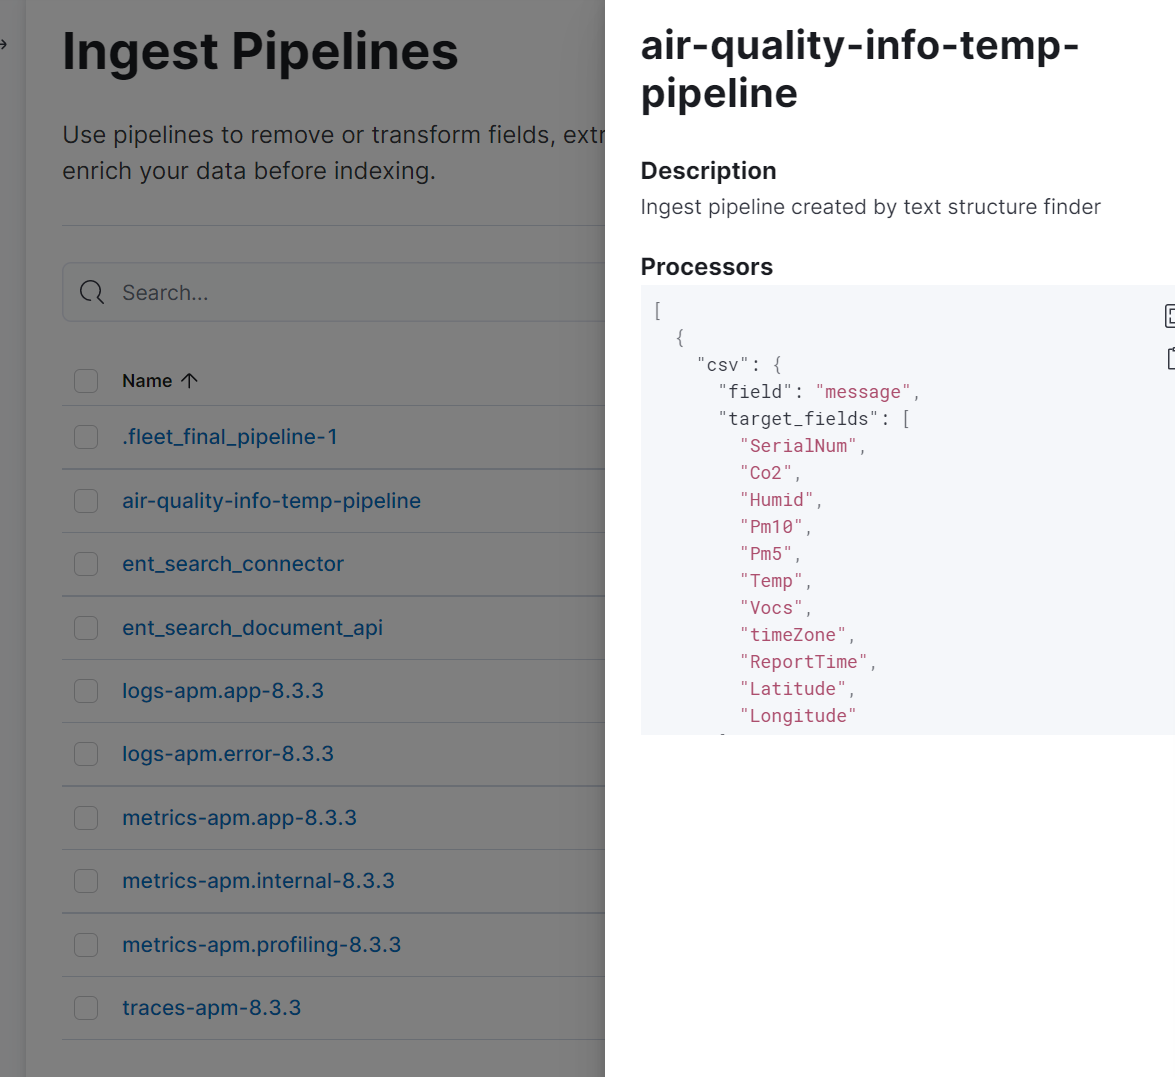Image resolution: width=1175 pixels, height=1077 pixels.
Task: Click the magnifier icon in search box
Action: tap(92, 292)
